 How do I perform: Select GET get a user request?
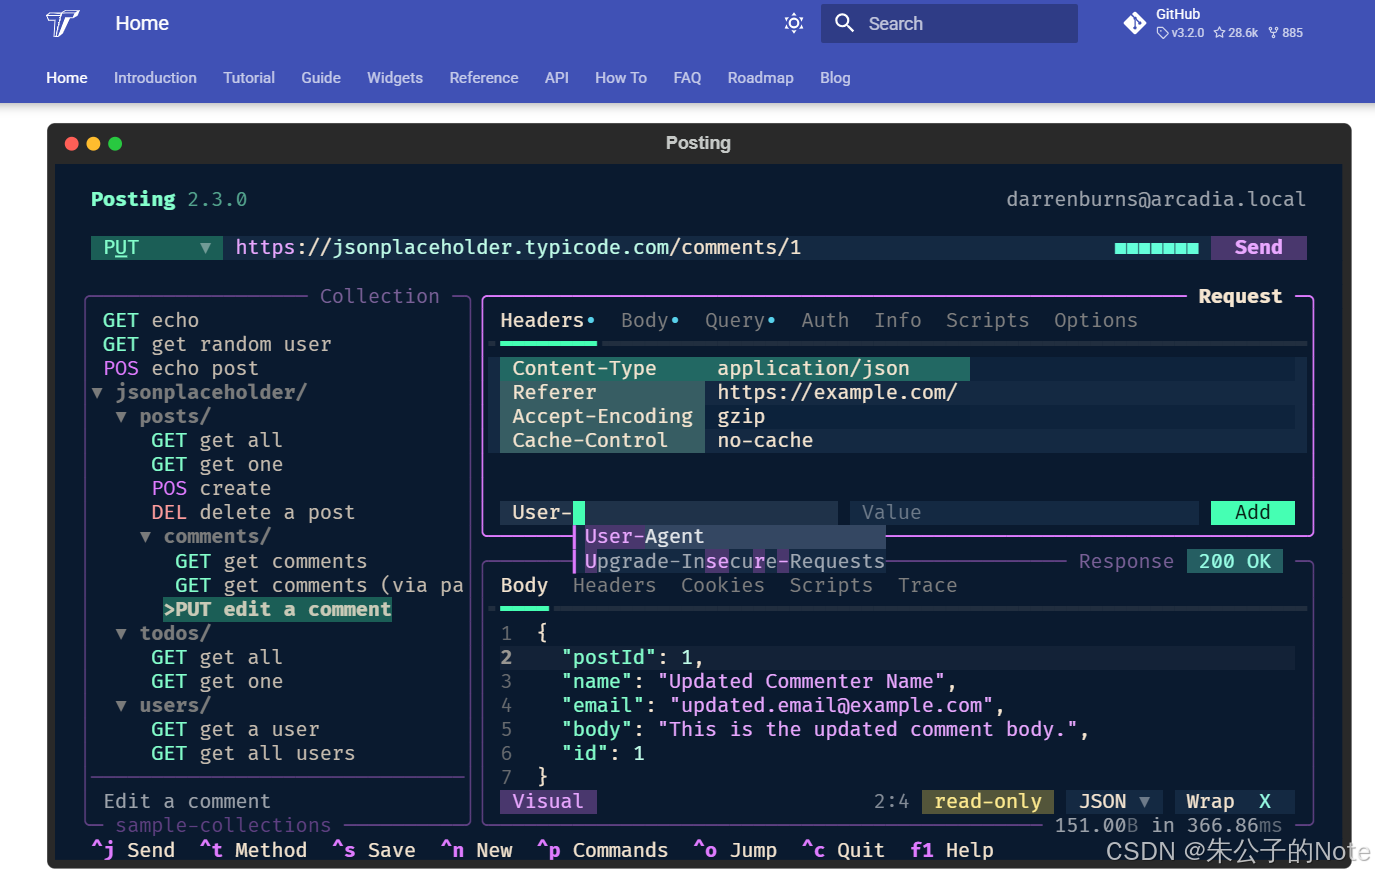[x=235, y=729]
